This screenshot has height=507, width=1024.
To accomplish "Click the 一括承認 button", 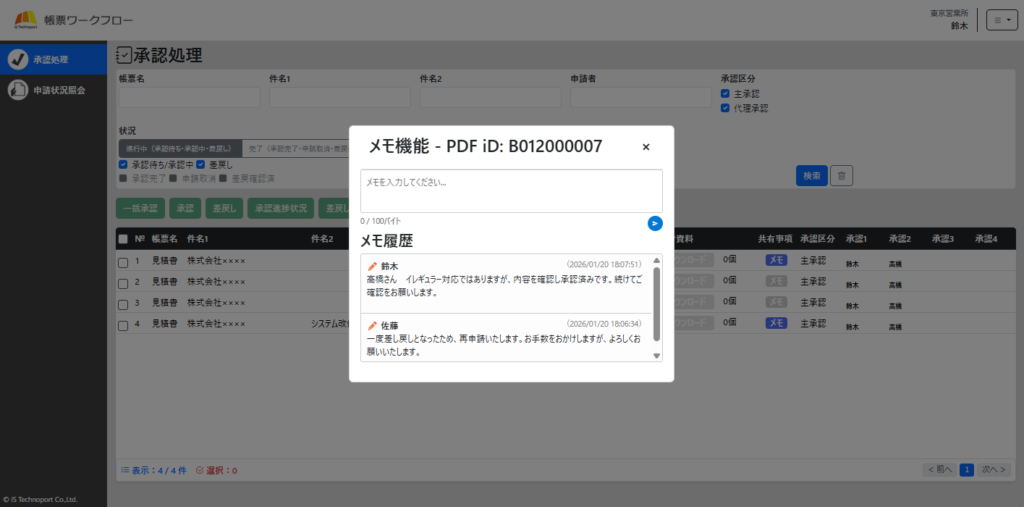I will (139, 208).
